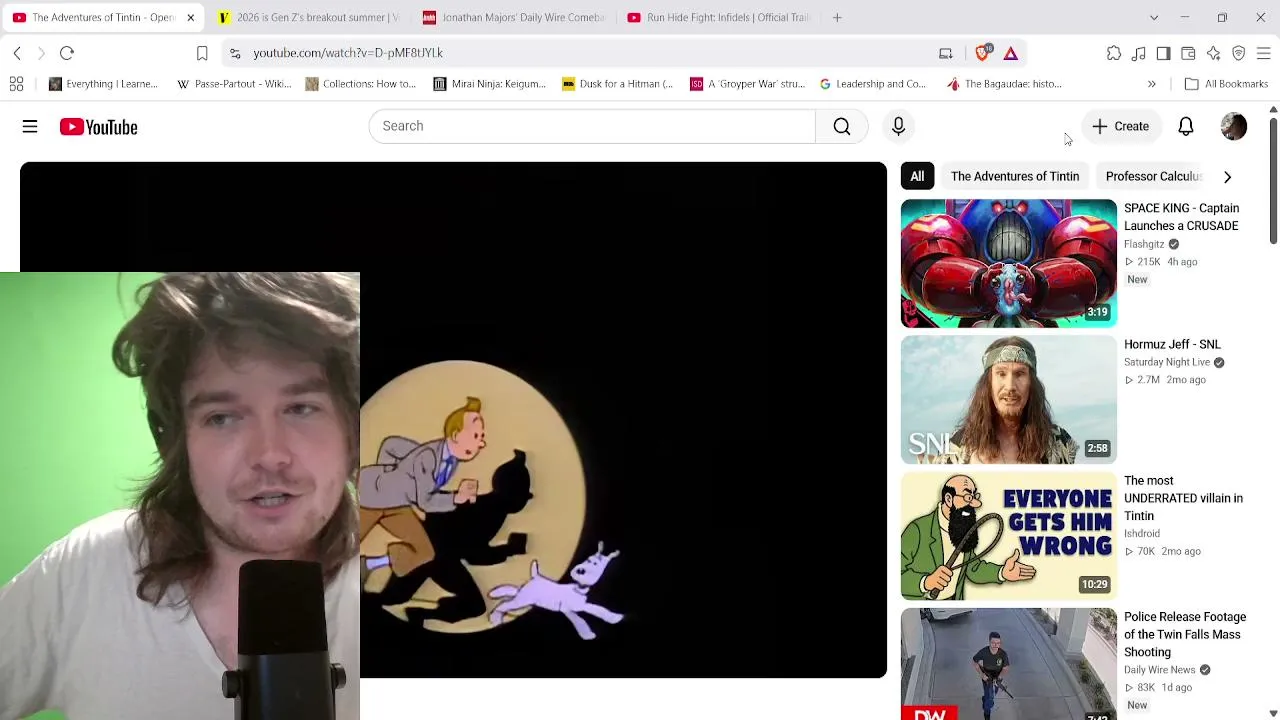
Task: Visit the Ishdroid channel name
Action: (1142, 534)
